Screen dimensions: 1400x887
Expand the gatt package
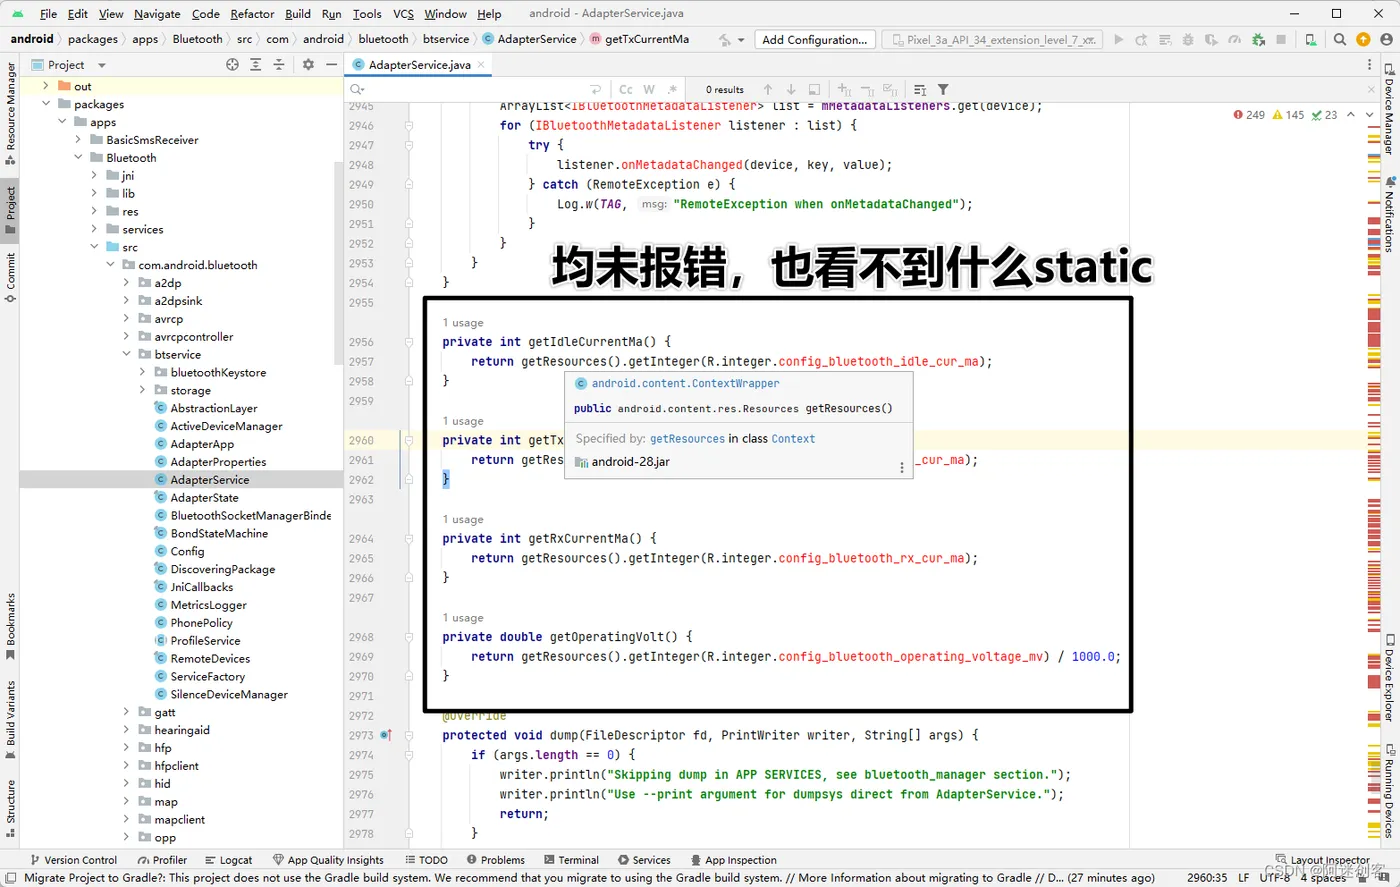click(126, 712)
